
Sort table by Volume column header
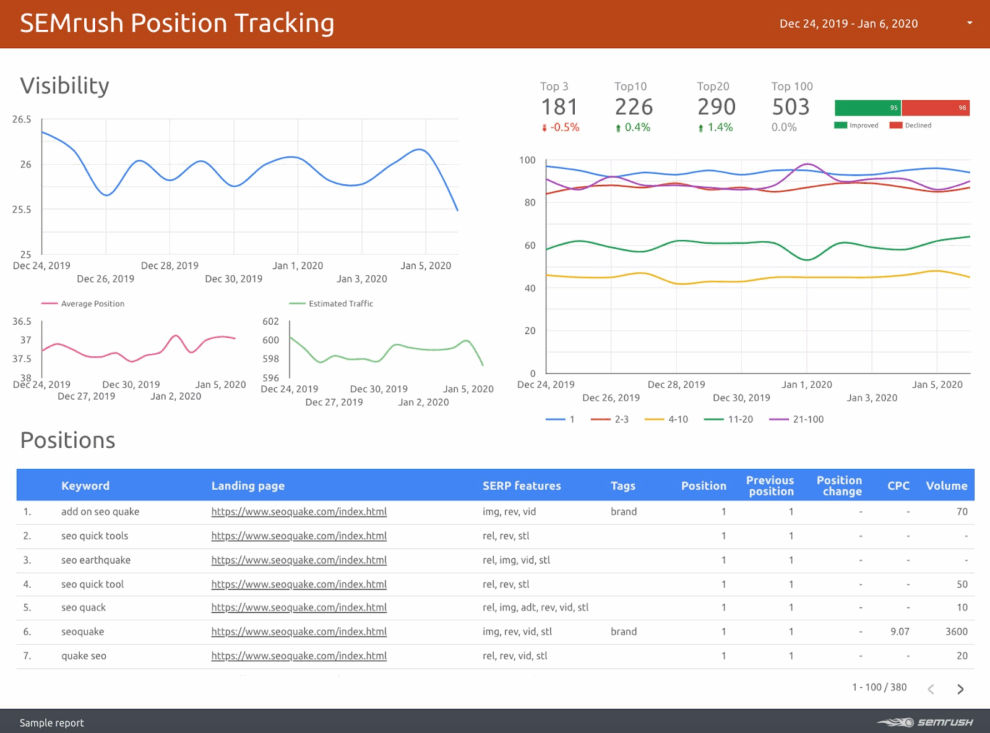pyautogui.click(x=946, y=486)
